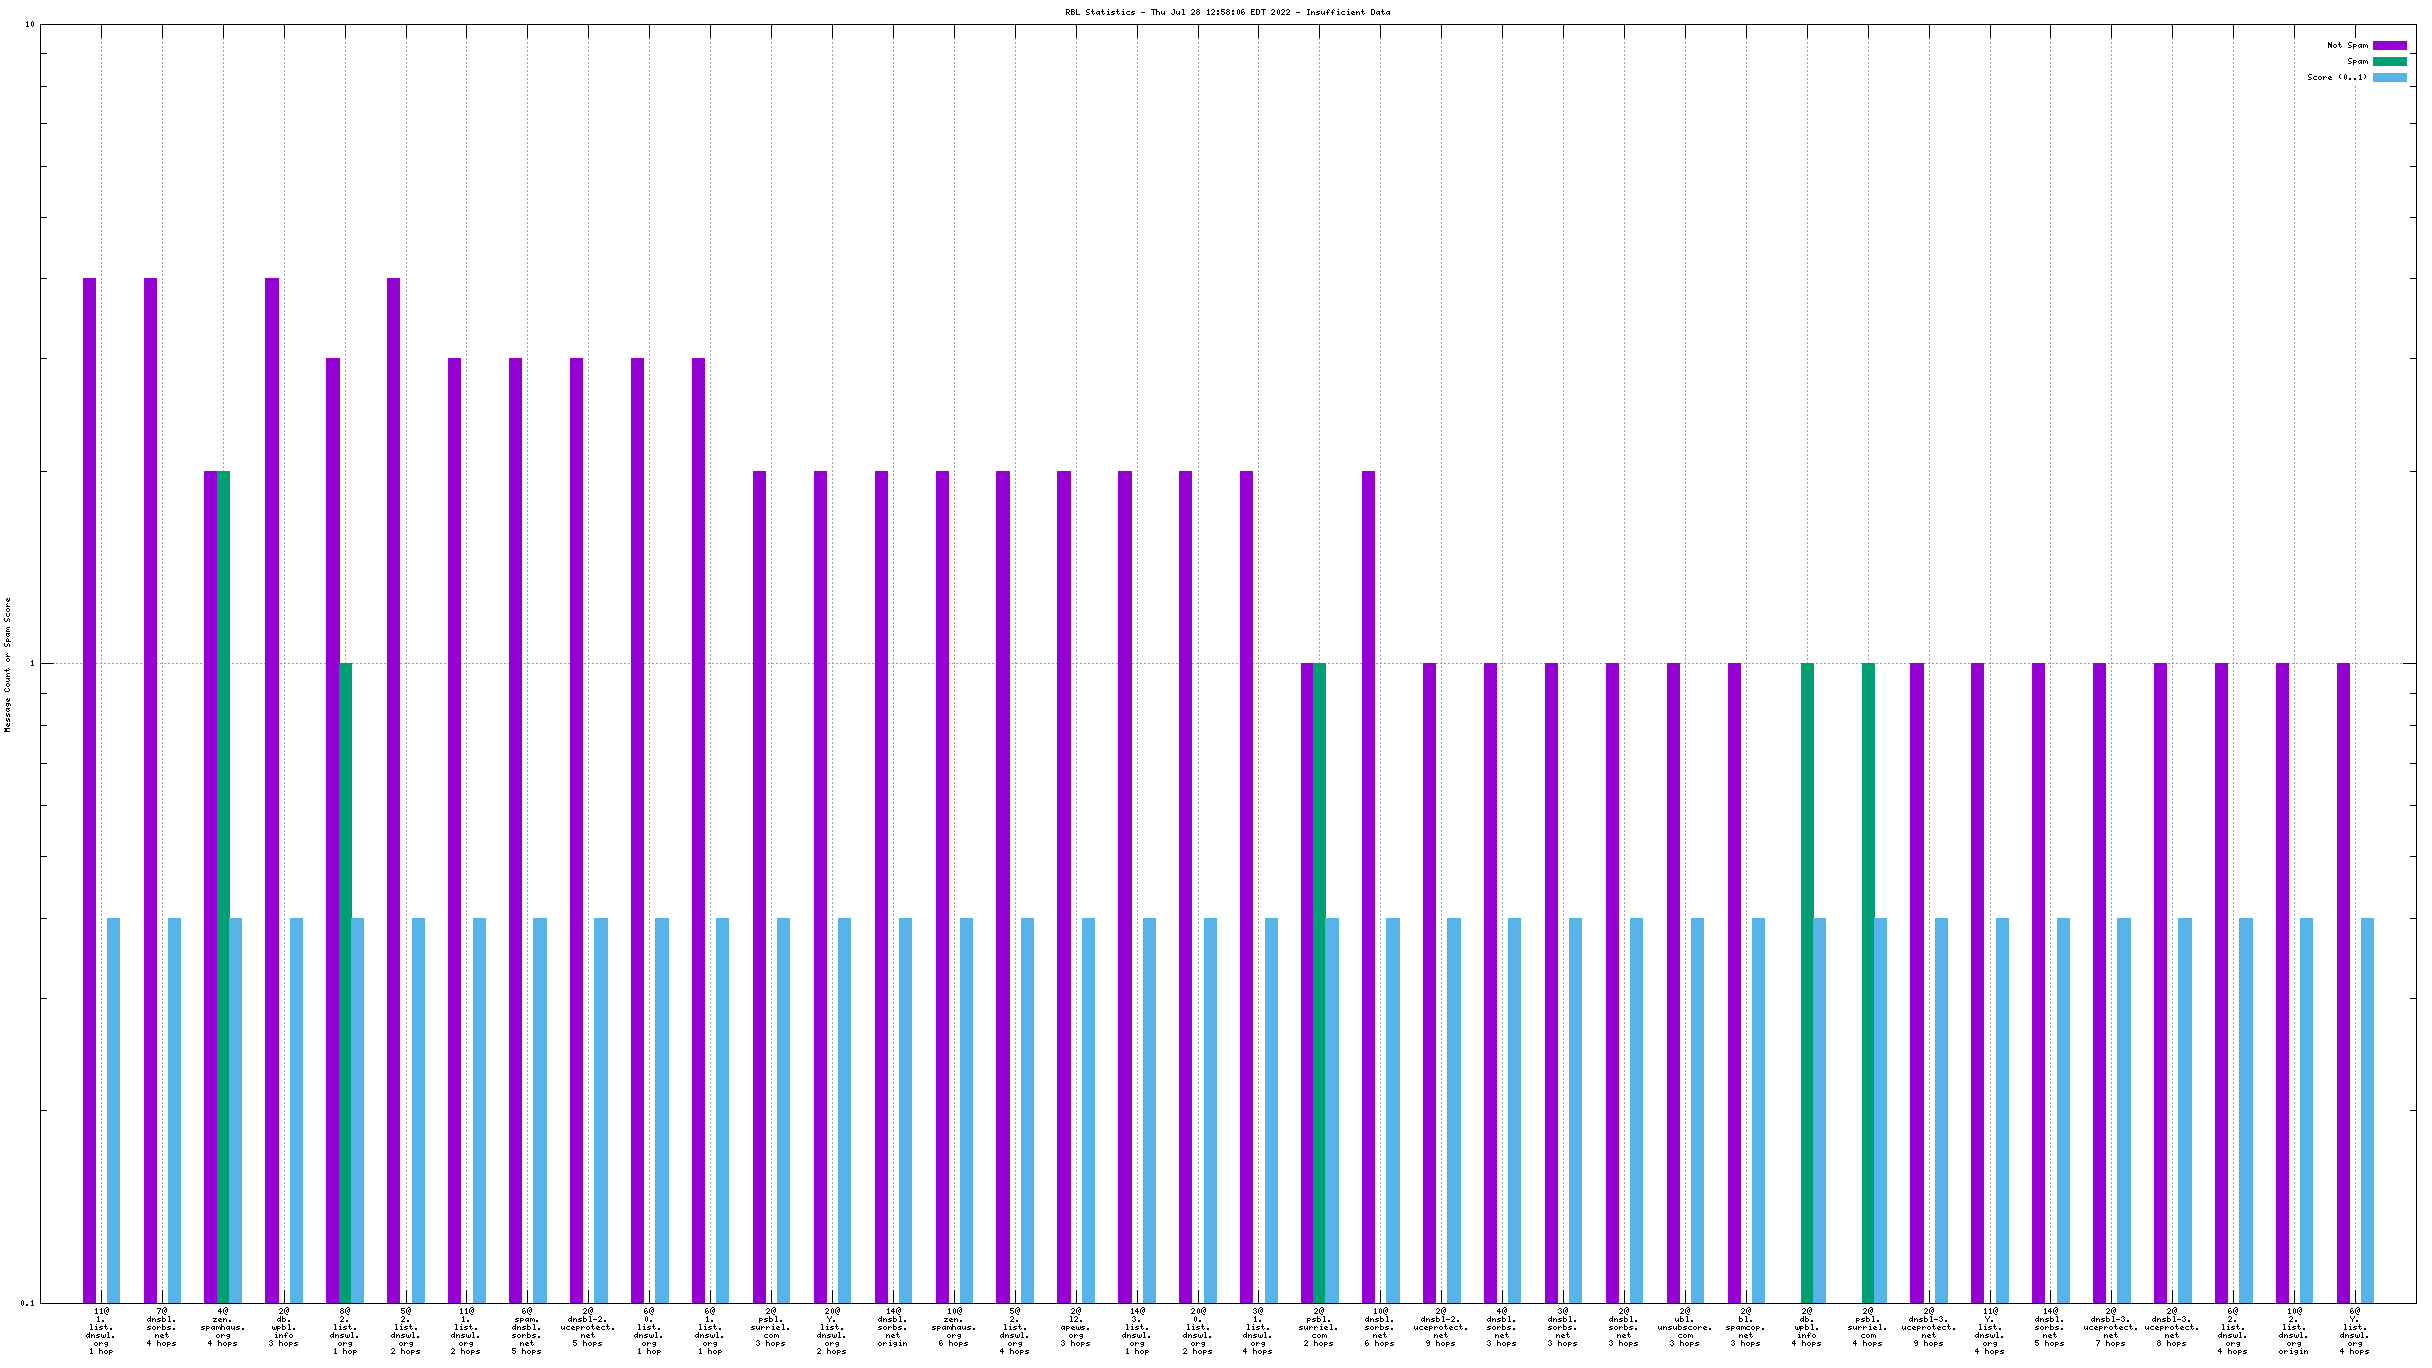Click the blue score bar above 12.apews.org
The width and height of the screenshot is (2432, 1368).
[1088, 1110]
